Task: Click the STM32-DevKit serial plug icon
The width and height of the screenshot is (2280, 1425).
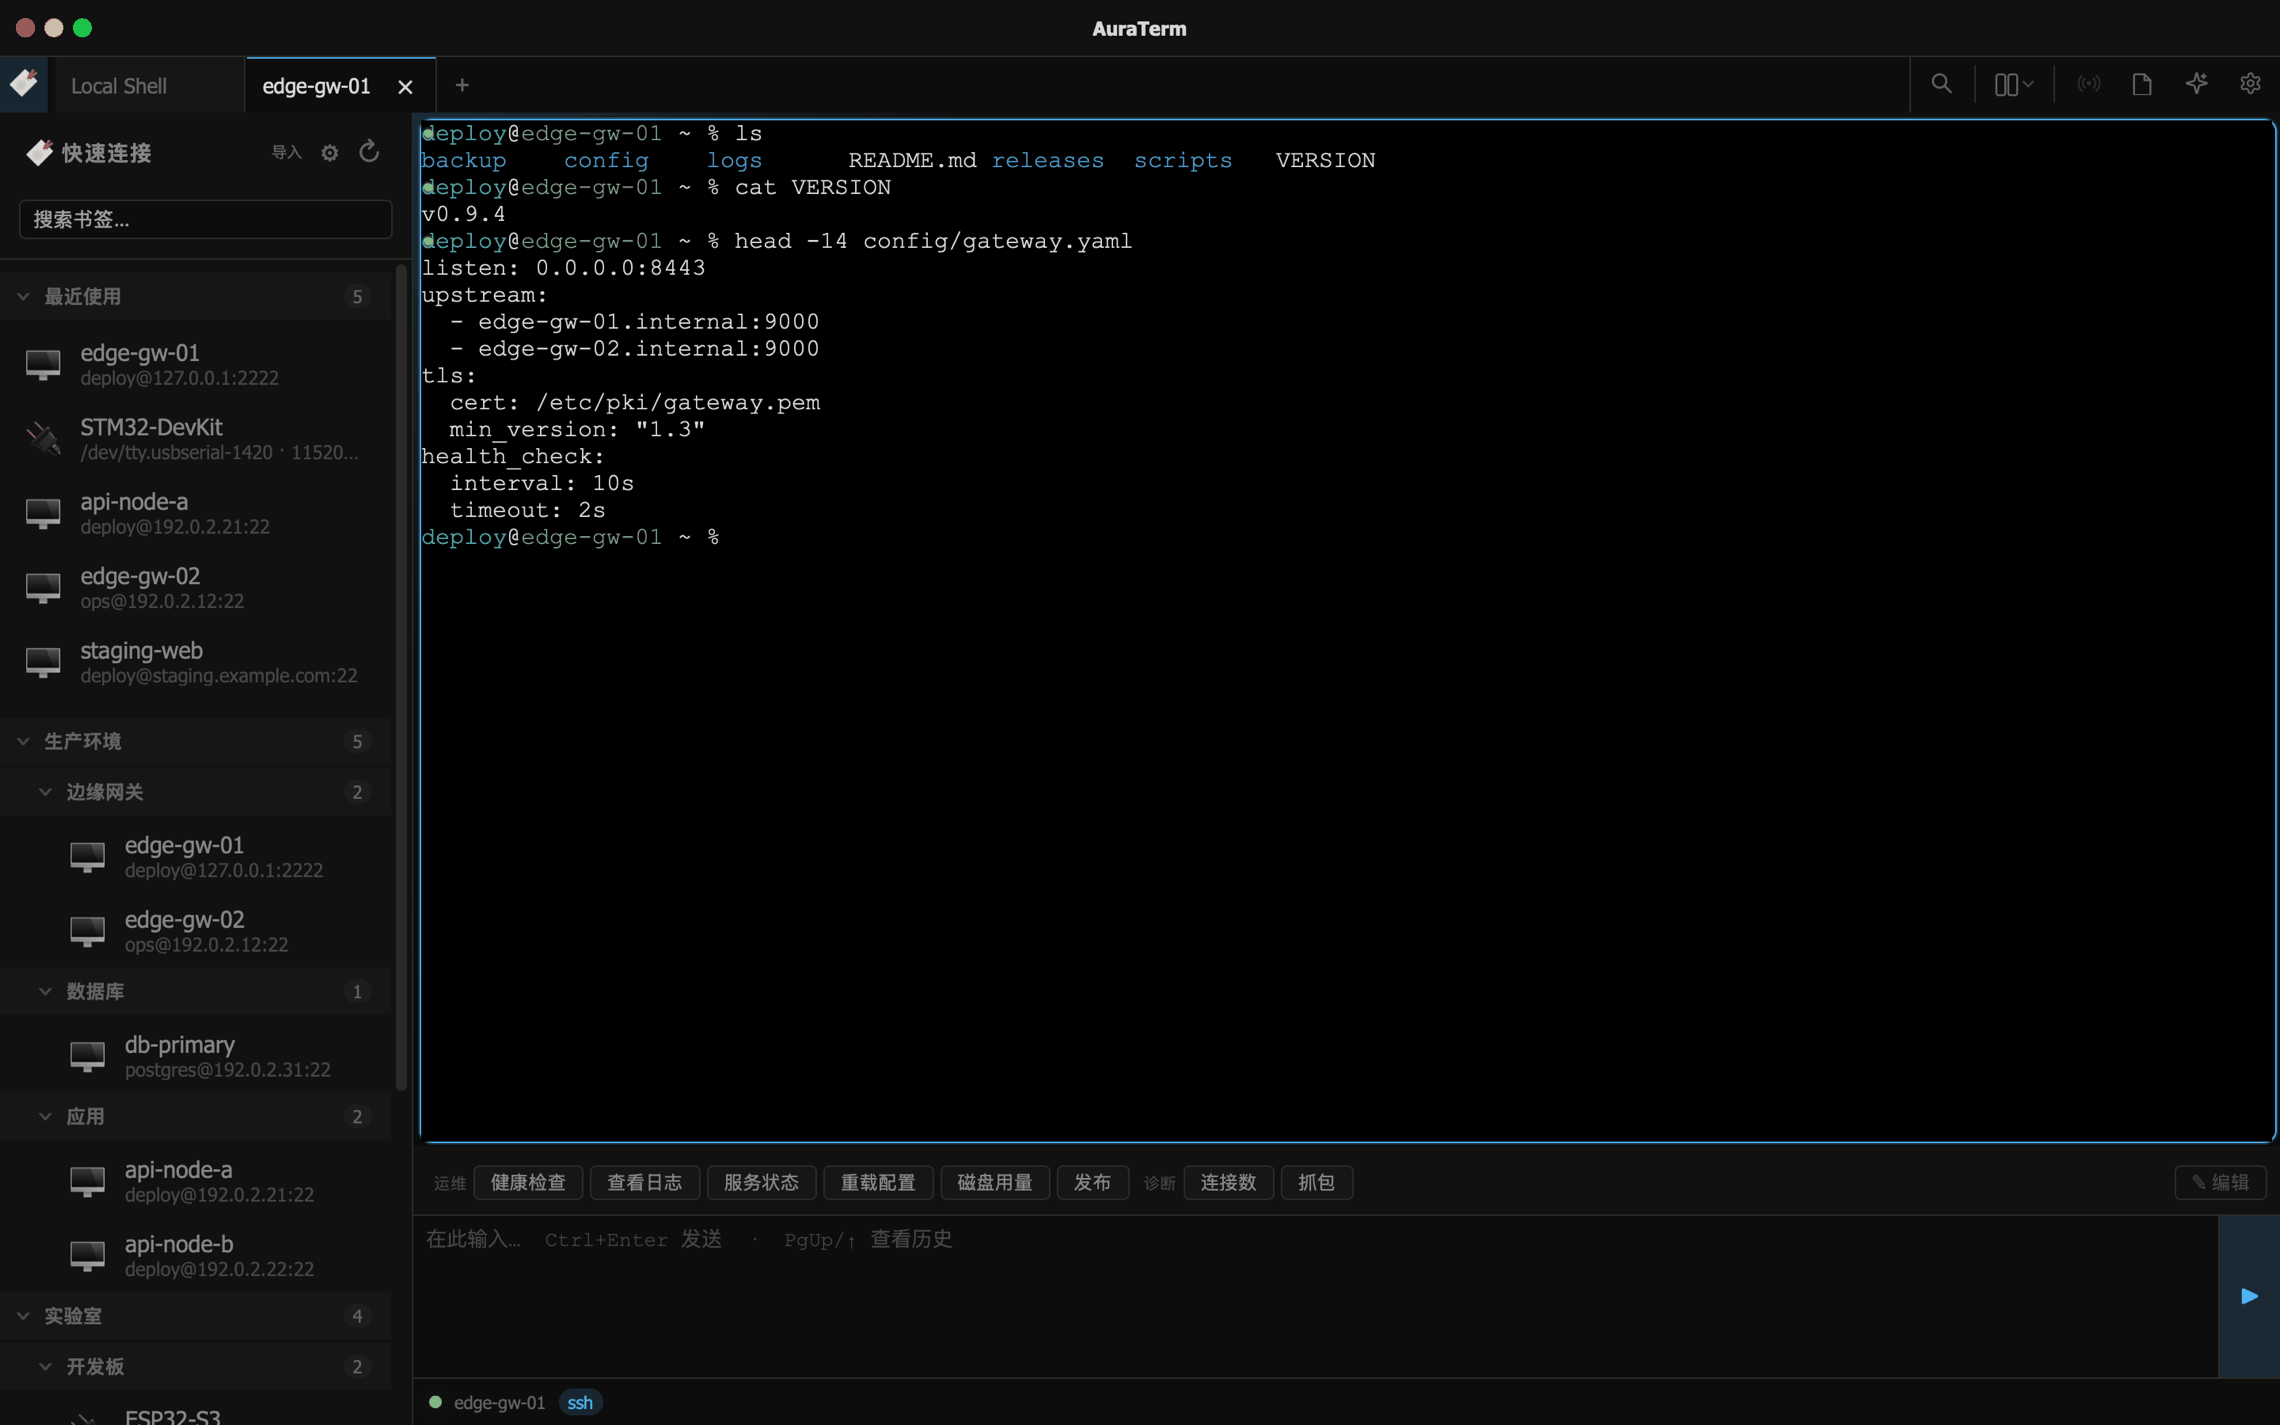Action: click(x=43, y=438)
